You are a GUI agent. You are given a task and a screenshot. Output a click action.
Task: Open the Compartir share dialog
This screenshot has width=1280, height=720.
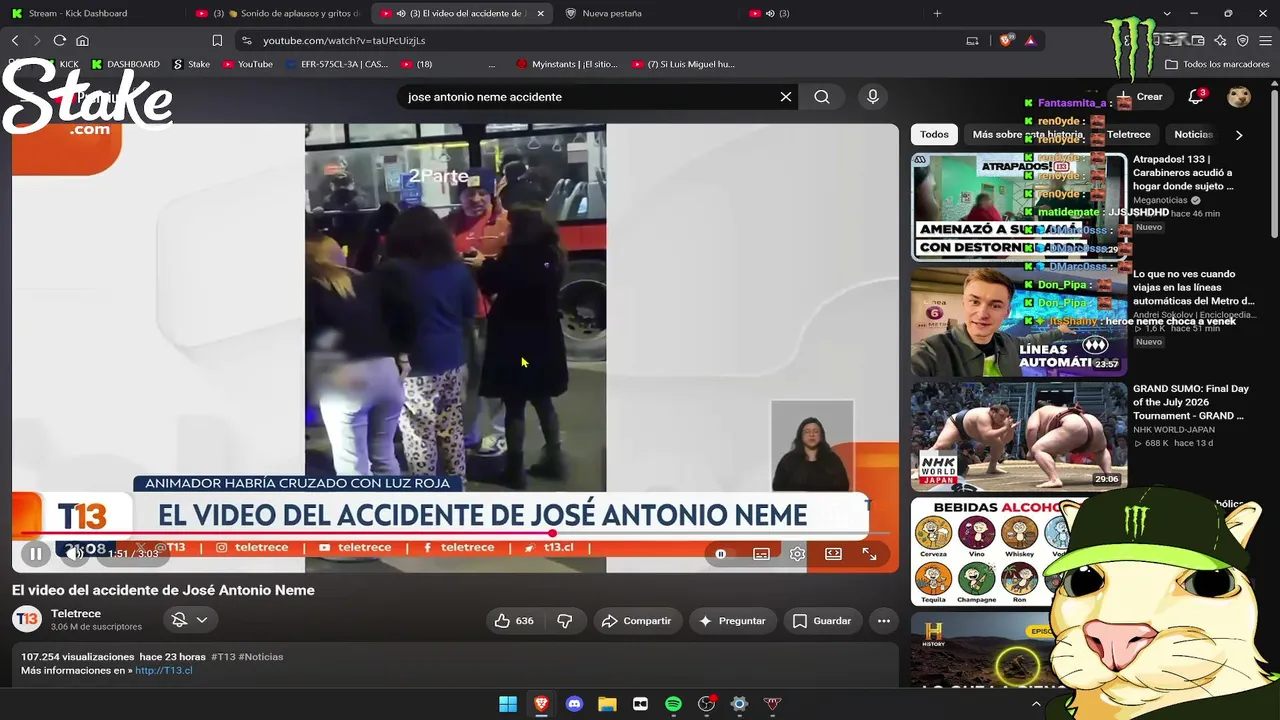point(636,621)
